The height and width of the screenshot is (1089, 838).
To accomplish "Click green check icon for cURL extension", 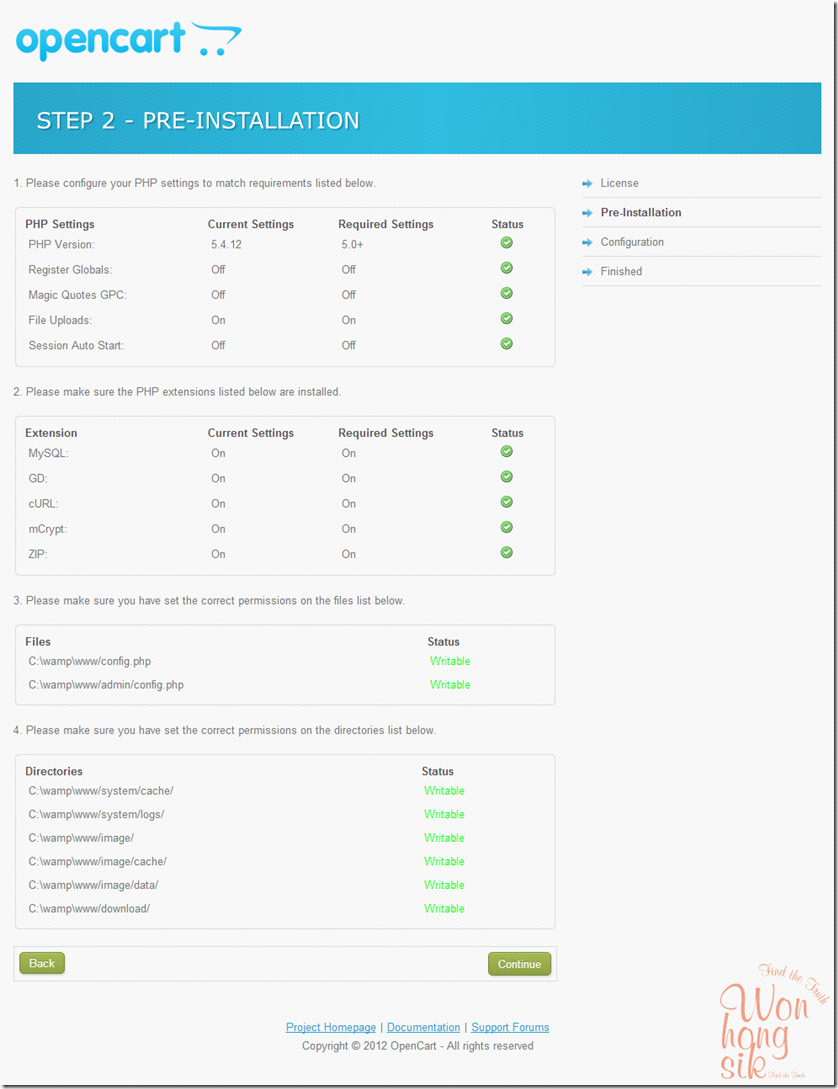I will [x=507, y=502].
